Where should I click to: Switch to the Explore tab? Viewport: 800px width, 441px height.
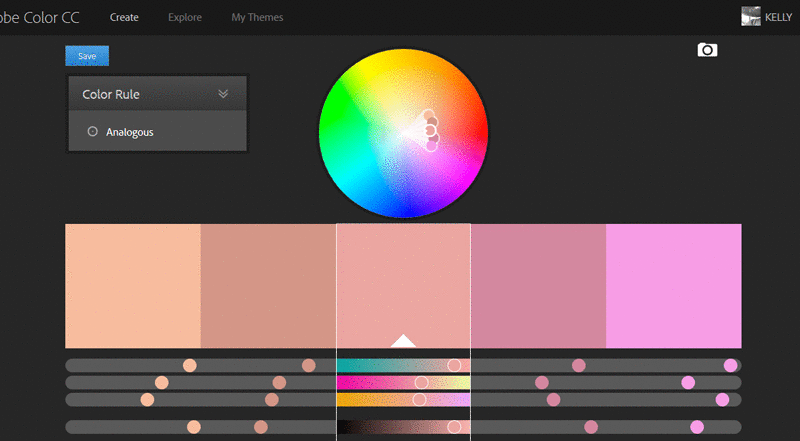[185, 17]
